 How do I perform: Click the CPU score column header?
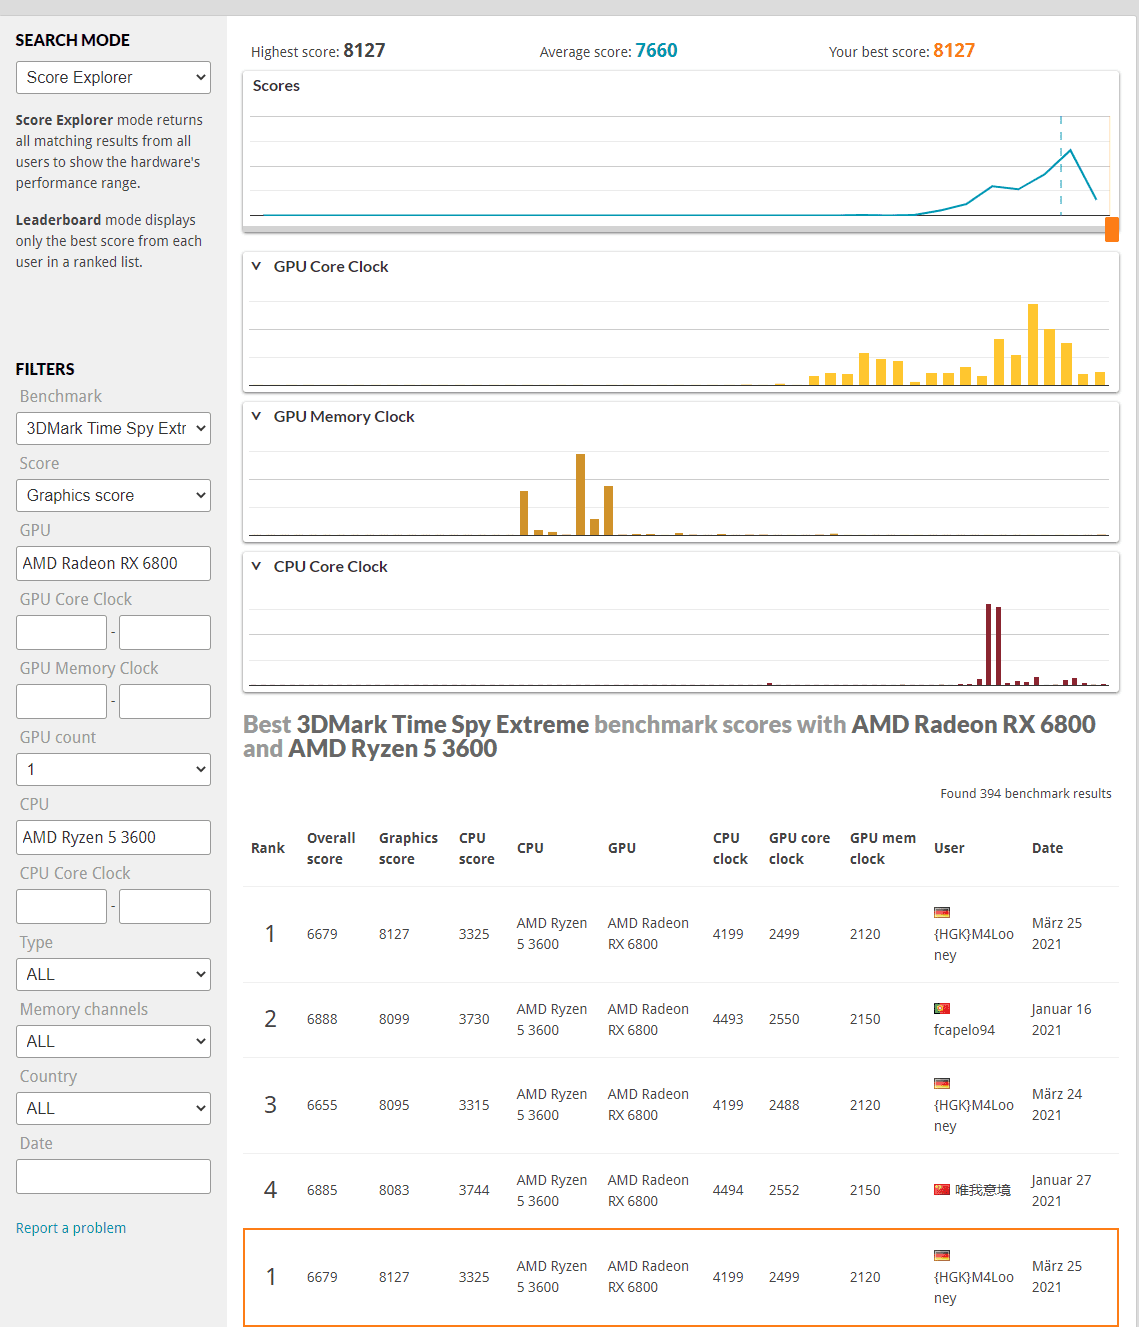click(x=476, y=848)
